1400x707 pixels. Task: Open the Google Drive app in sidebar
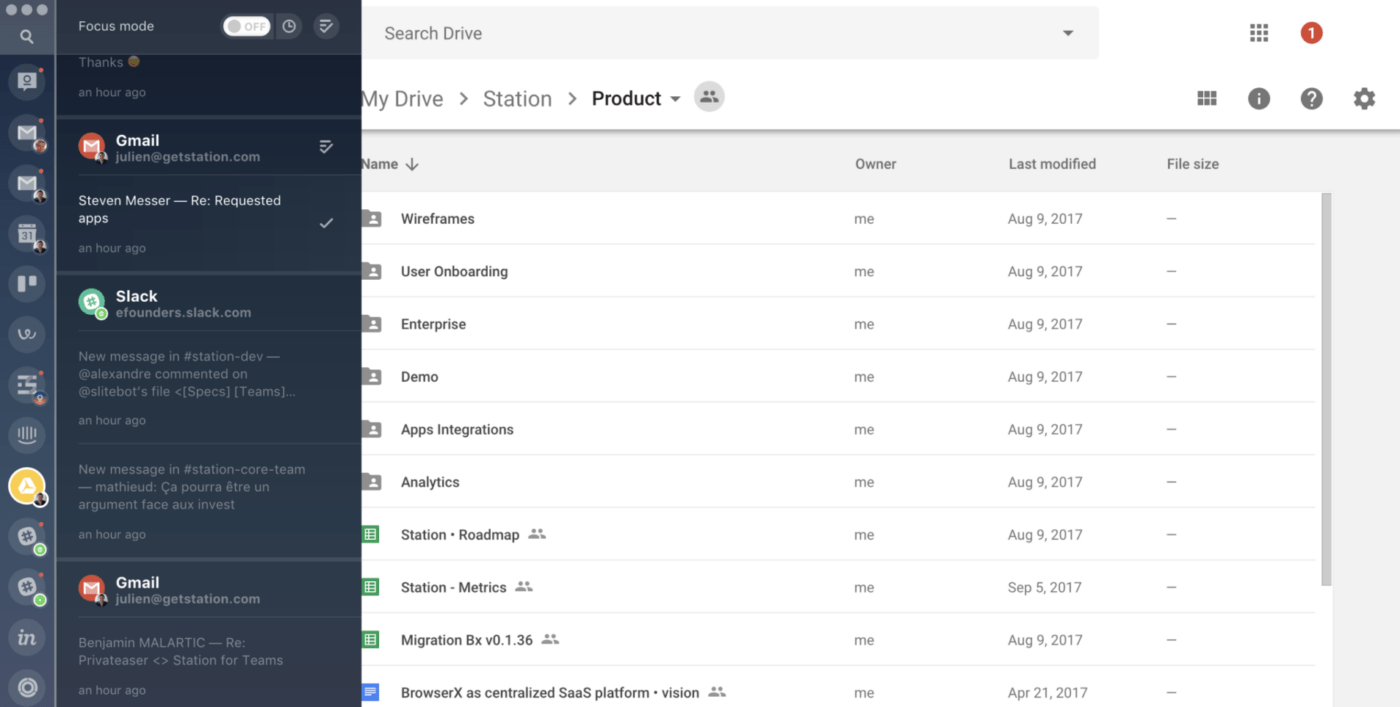(x=27, y=486)
